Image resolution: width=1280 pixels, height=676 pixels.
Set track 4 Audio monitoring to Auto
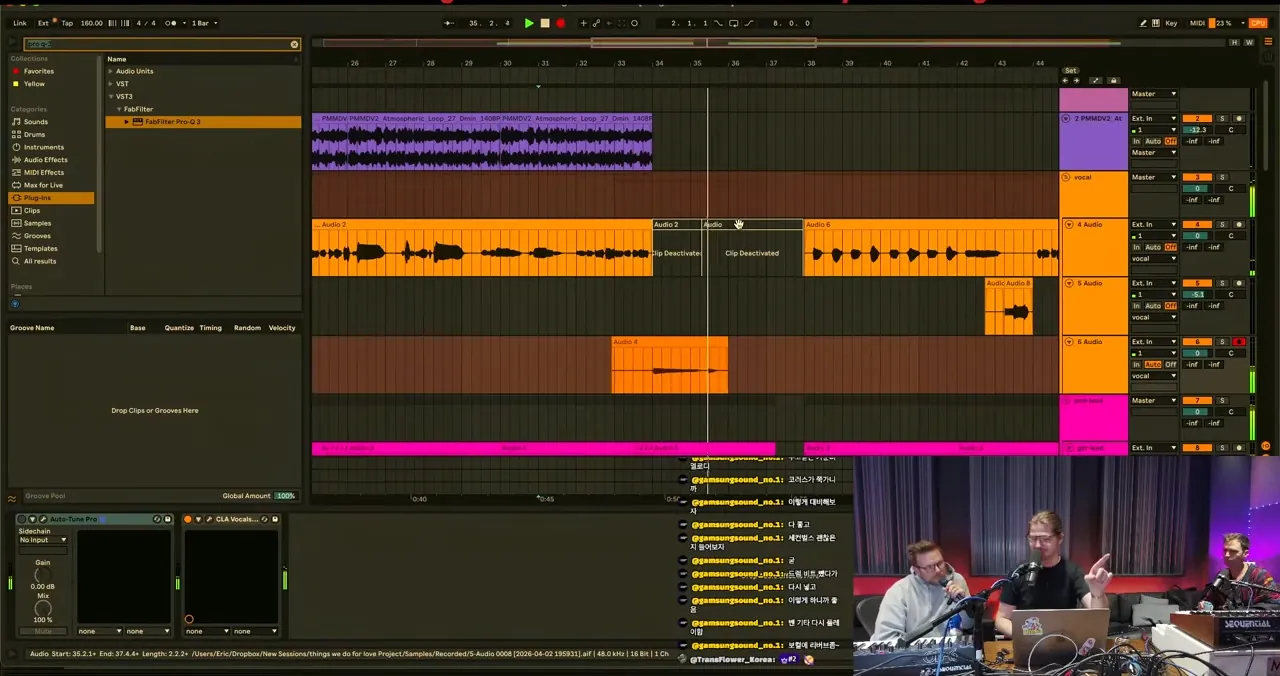pos(1153,247)
